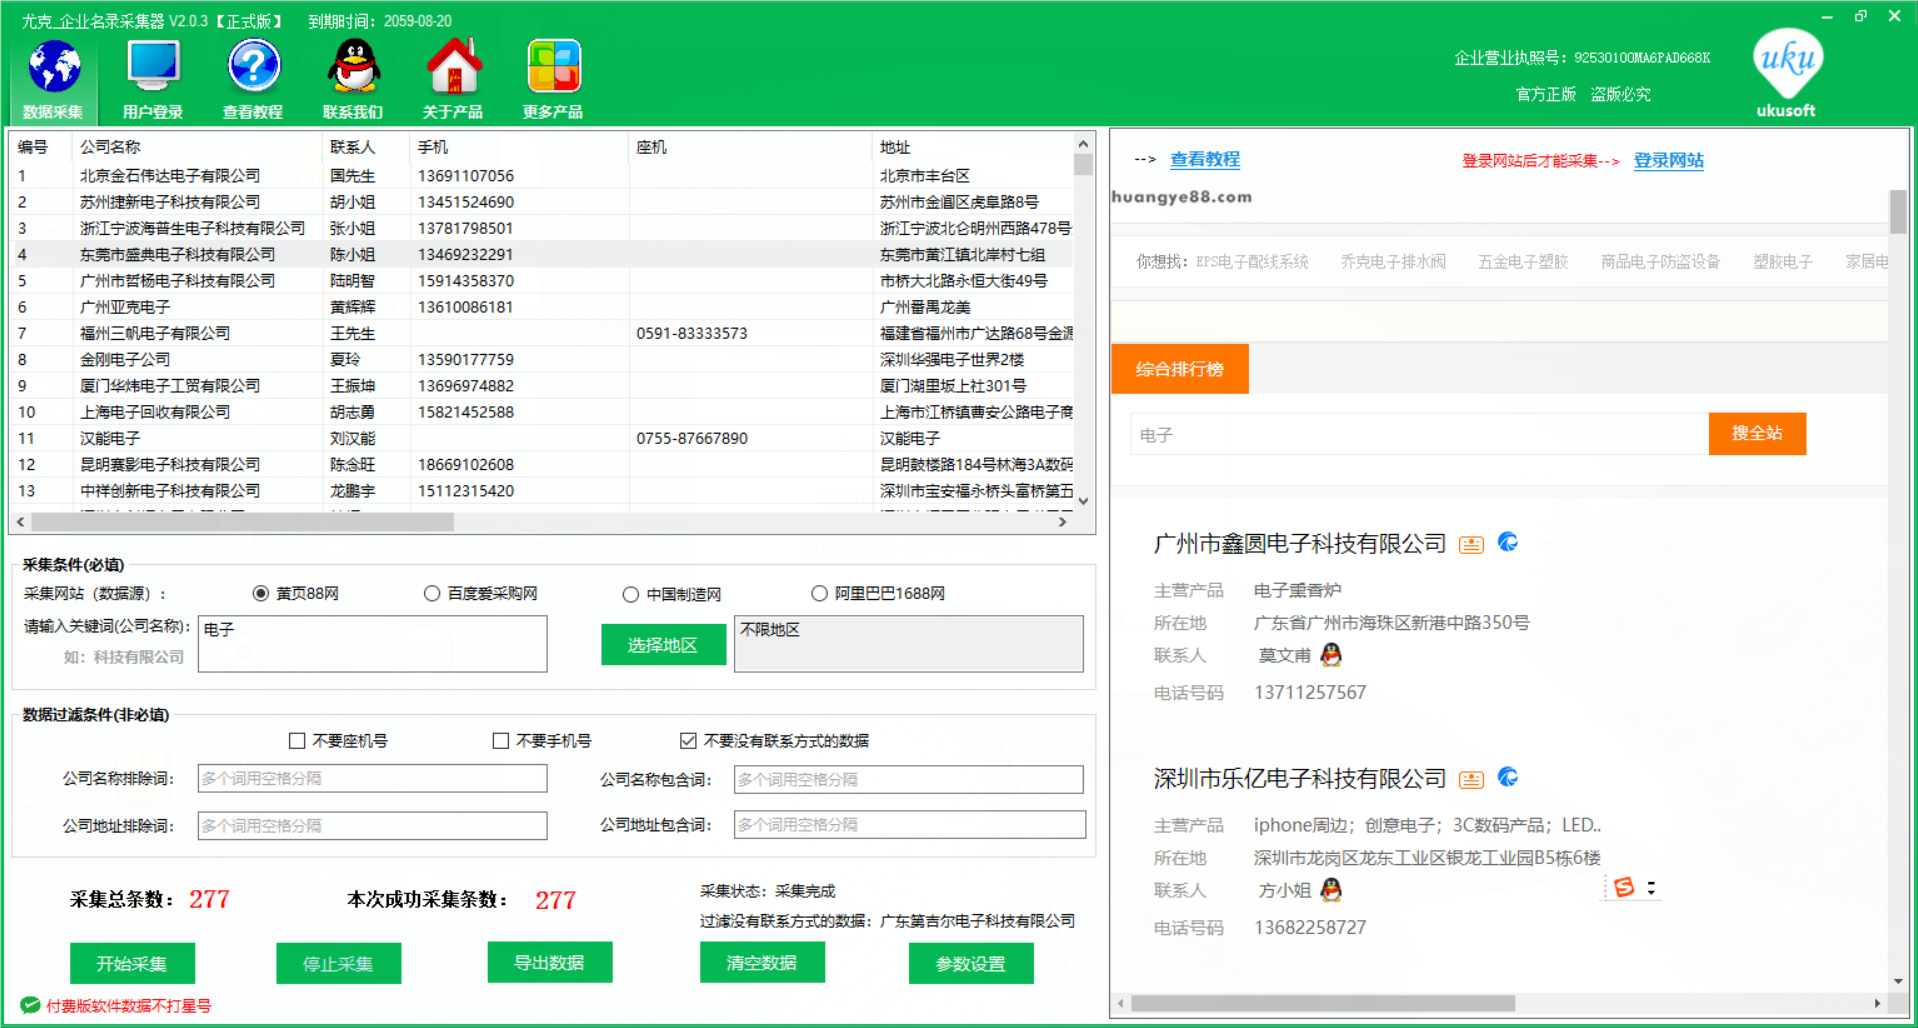Click the browser panel horizontal scroll right arrow
The height and width of the screenshot is (1028, 1918).
coord(1878,1003)
